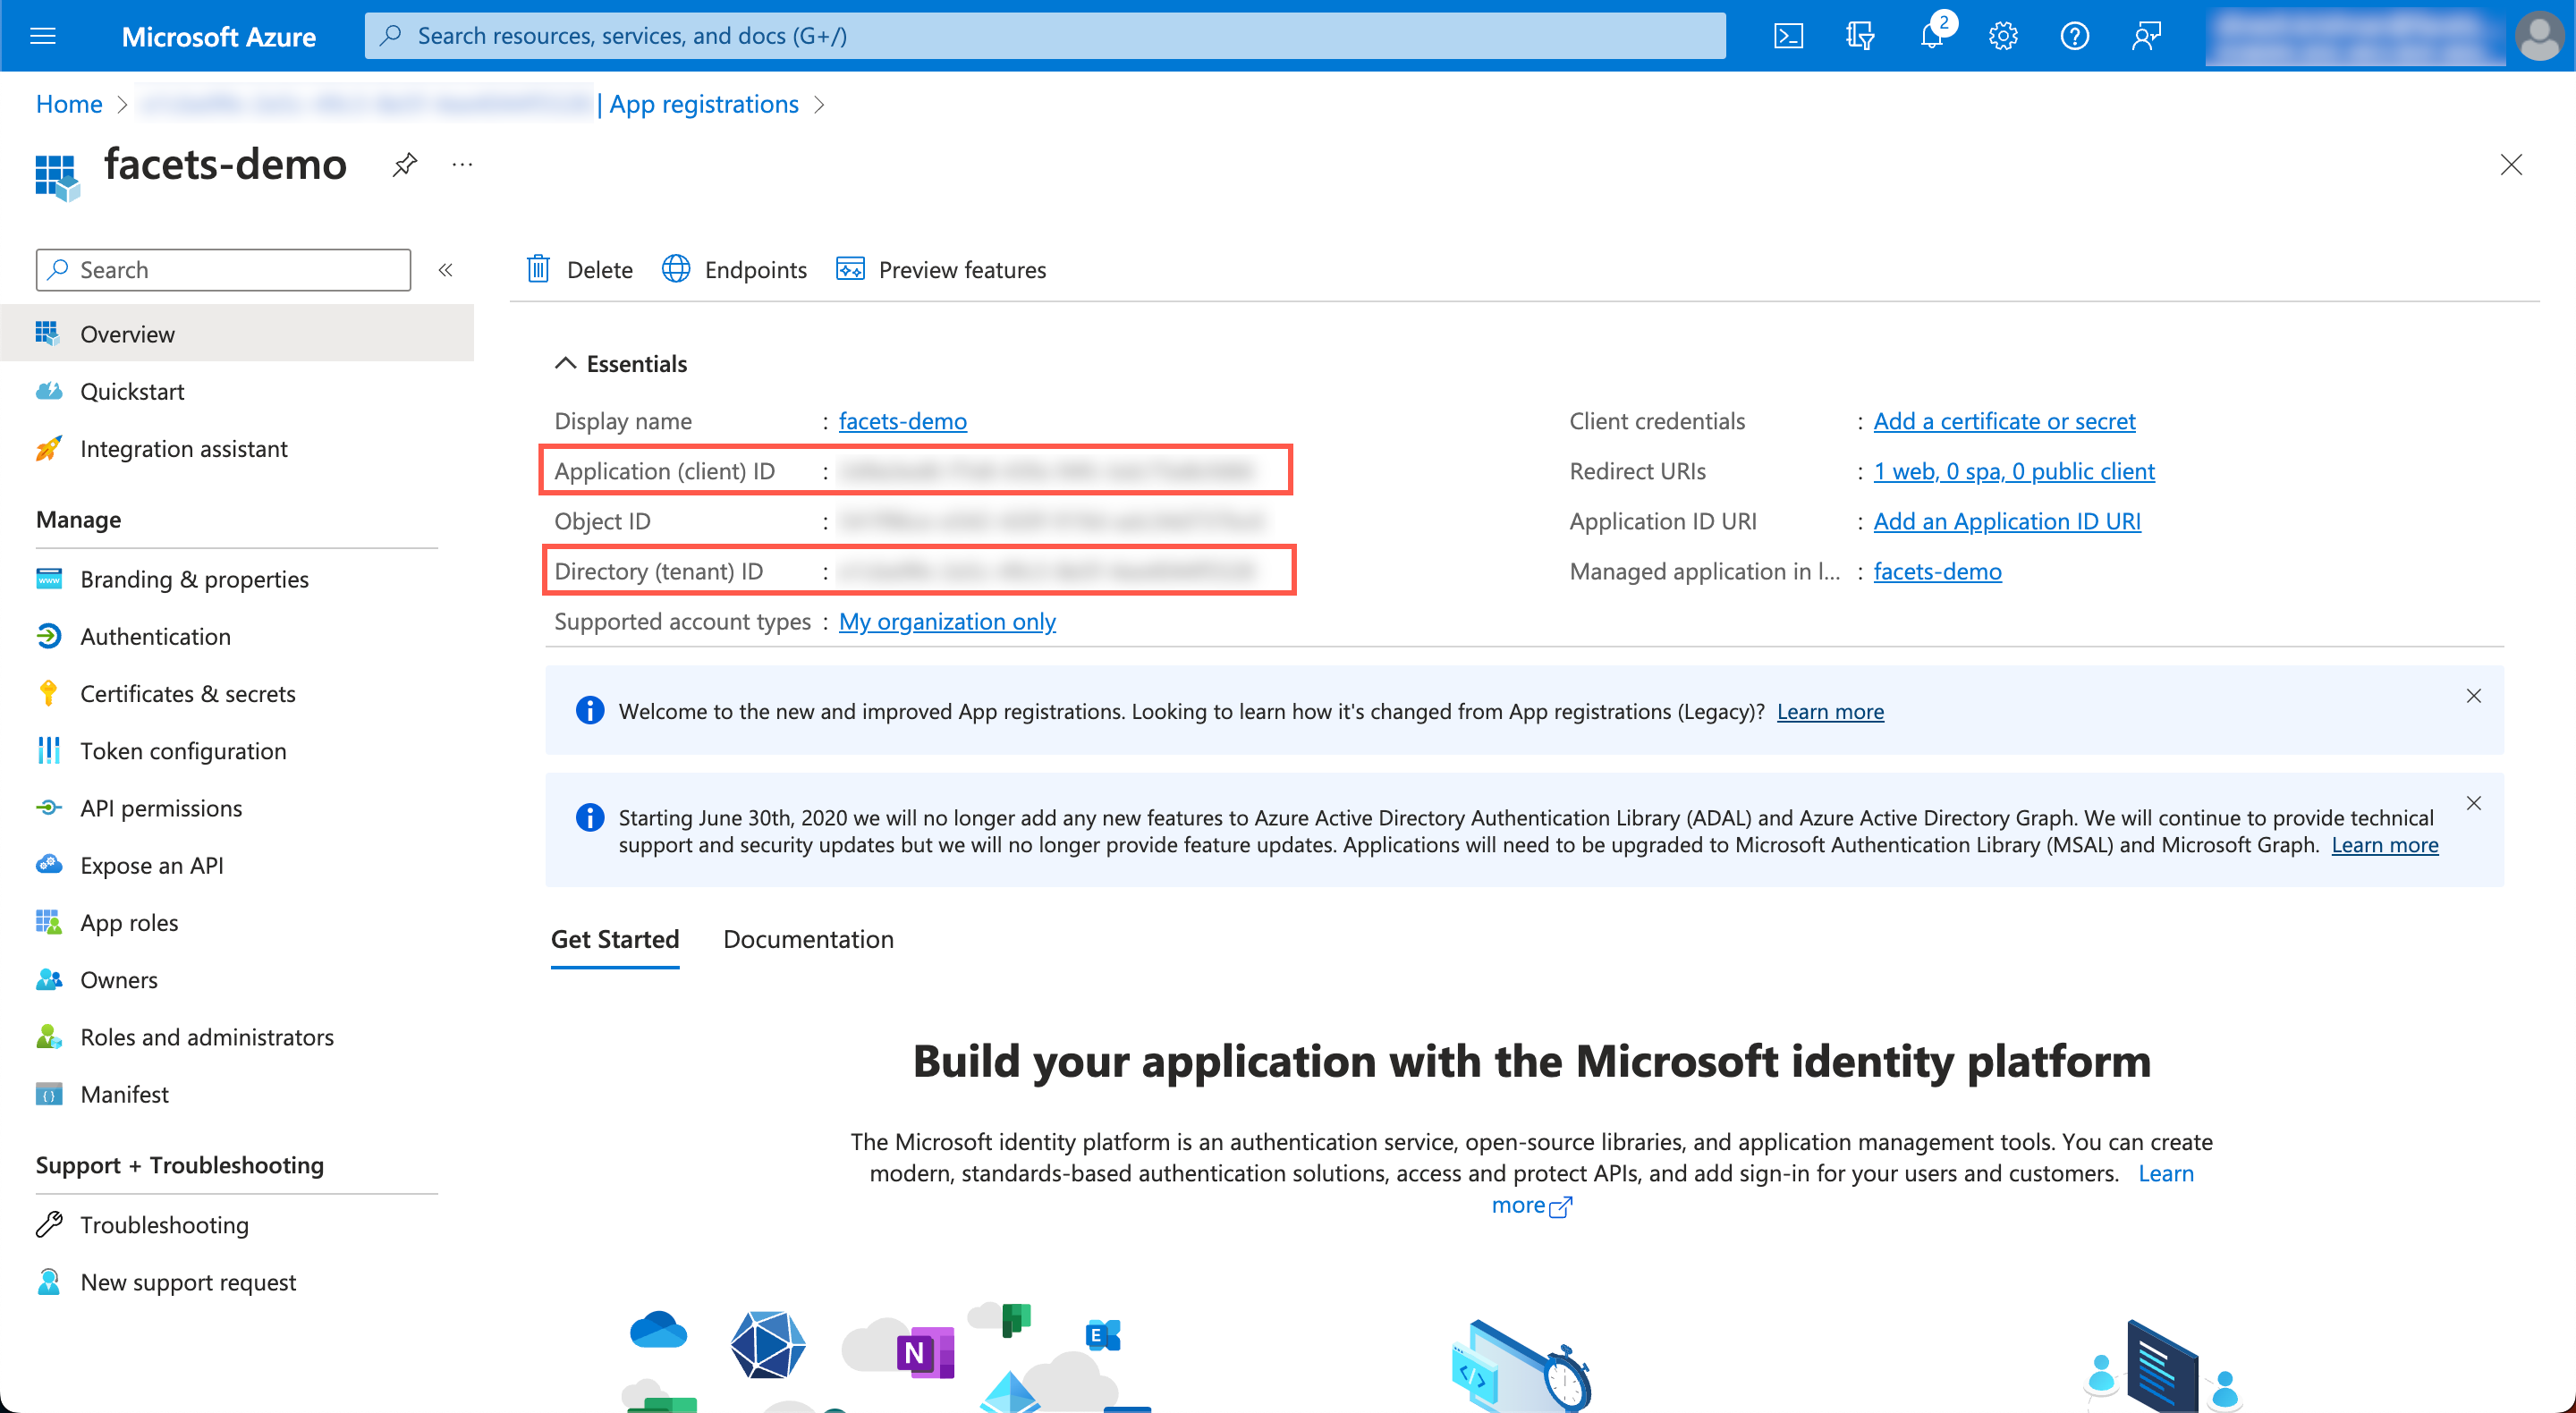Open portal settings gear
The width and height of the screenshot is (2576, 1413).
point(2003,36)
